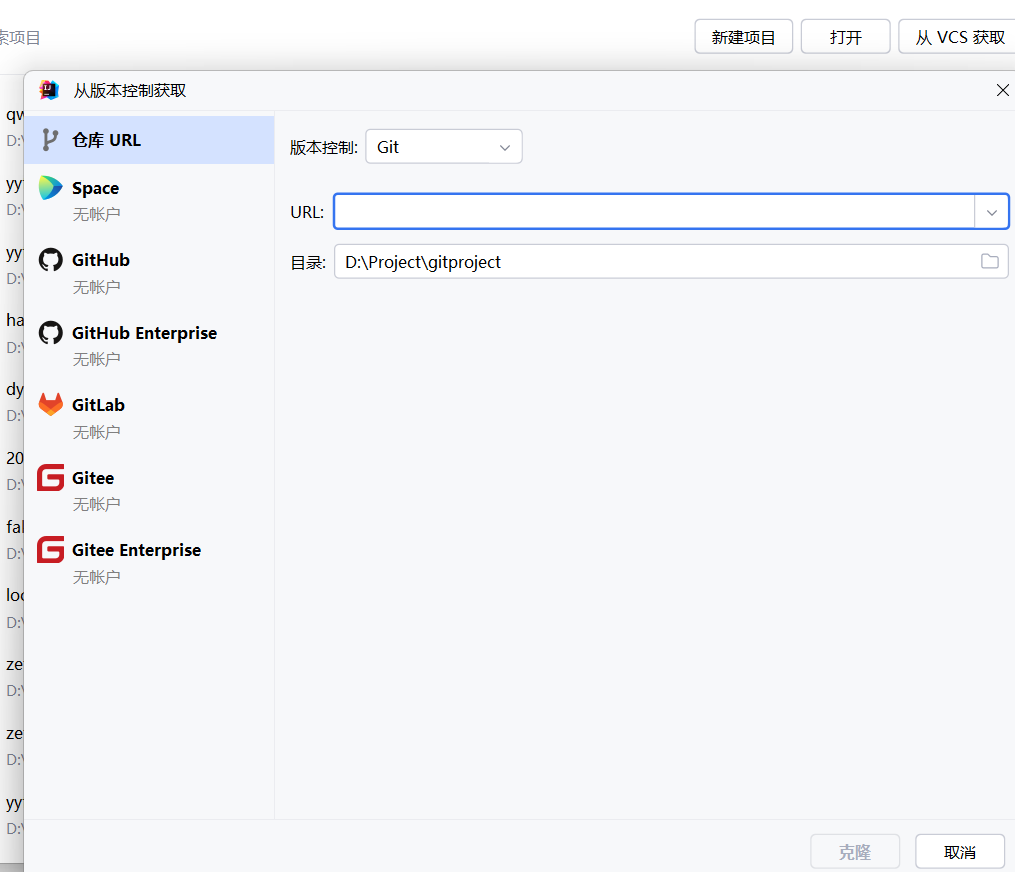
Task: Click 无帐户 text under Gitee Enterprise
Action: [x=96, y=577]
